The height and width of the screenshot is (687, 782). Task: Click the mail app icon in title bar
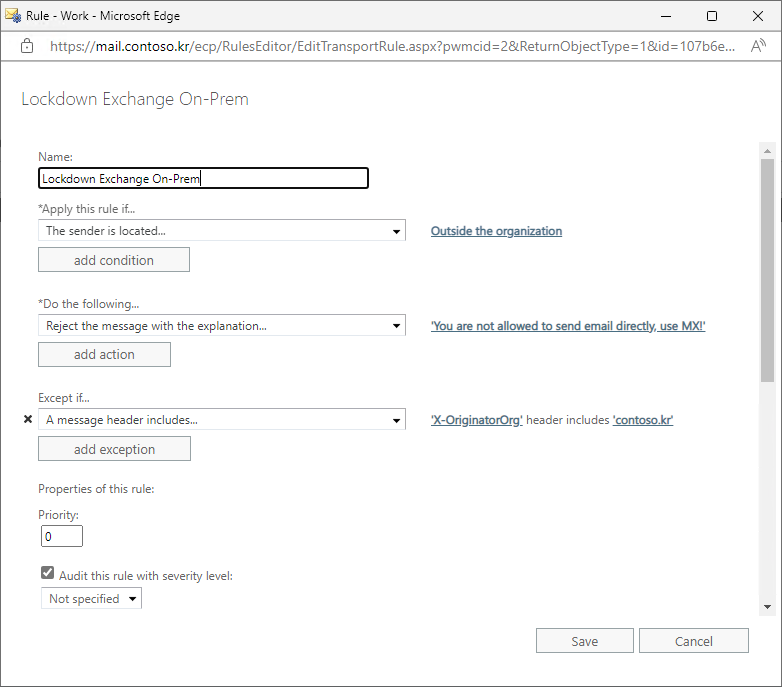[13, 15]
